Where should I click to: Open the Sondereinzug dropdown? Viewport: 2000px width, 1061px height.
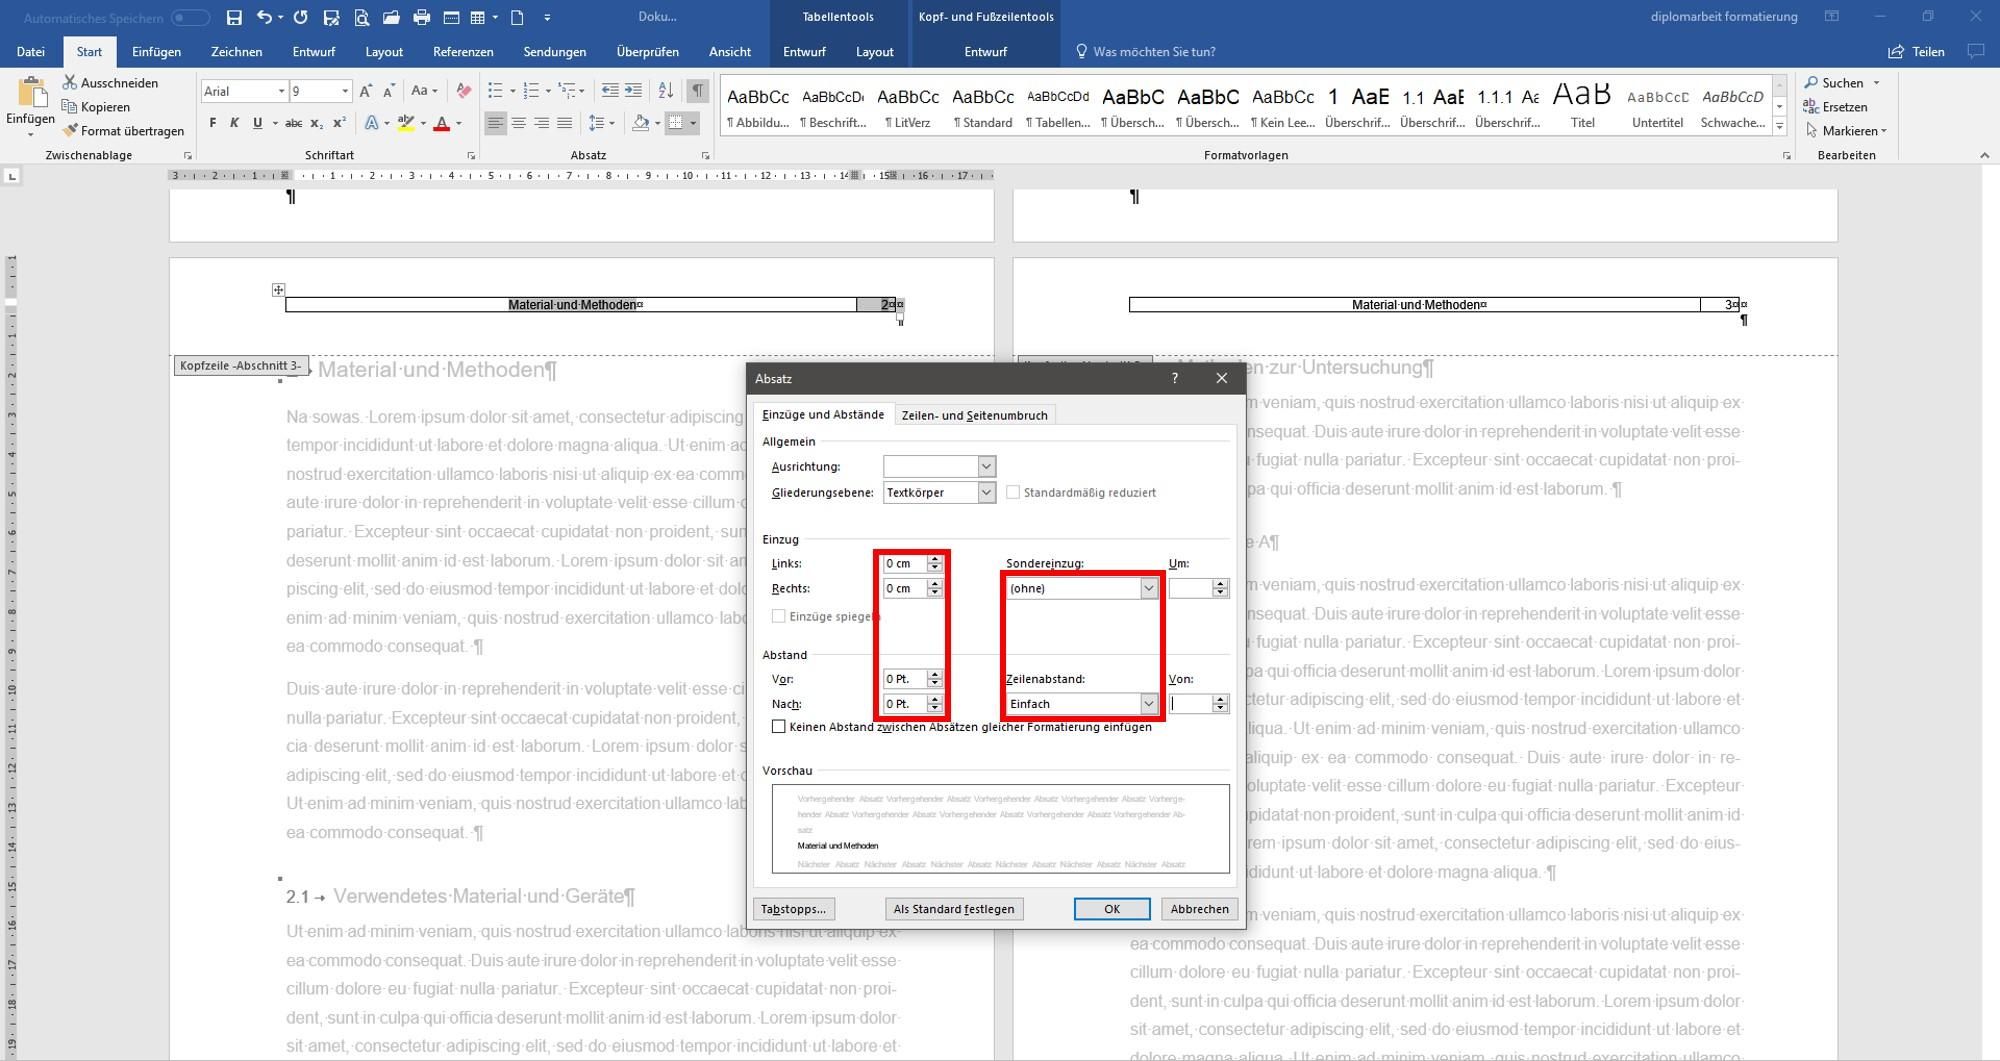(x=1148, y=588)
